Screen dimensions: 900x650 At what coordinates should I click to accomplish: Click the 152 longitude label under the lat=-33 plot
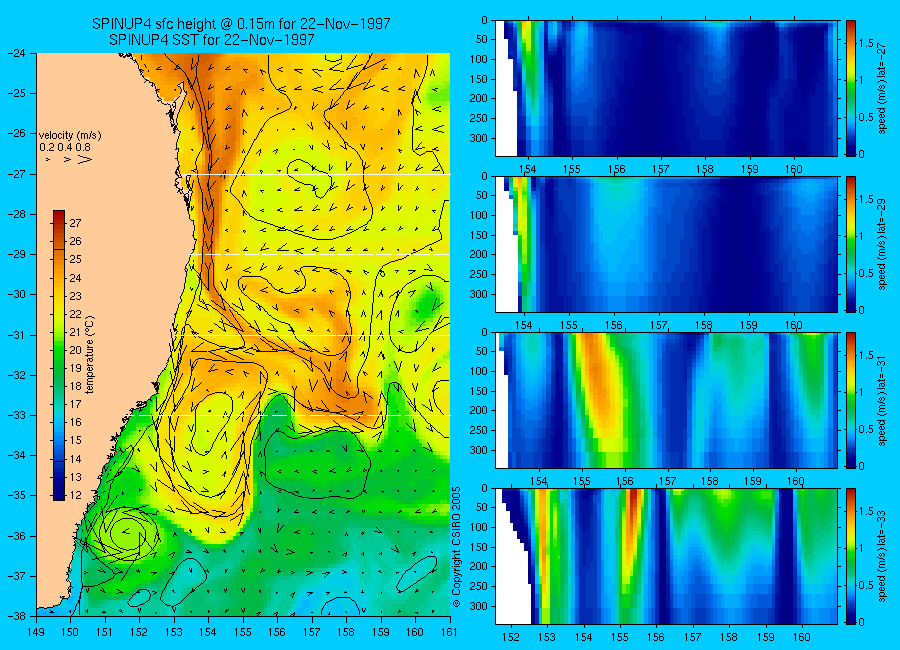coord(510,637)
